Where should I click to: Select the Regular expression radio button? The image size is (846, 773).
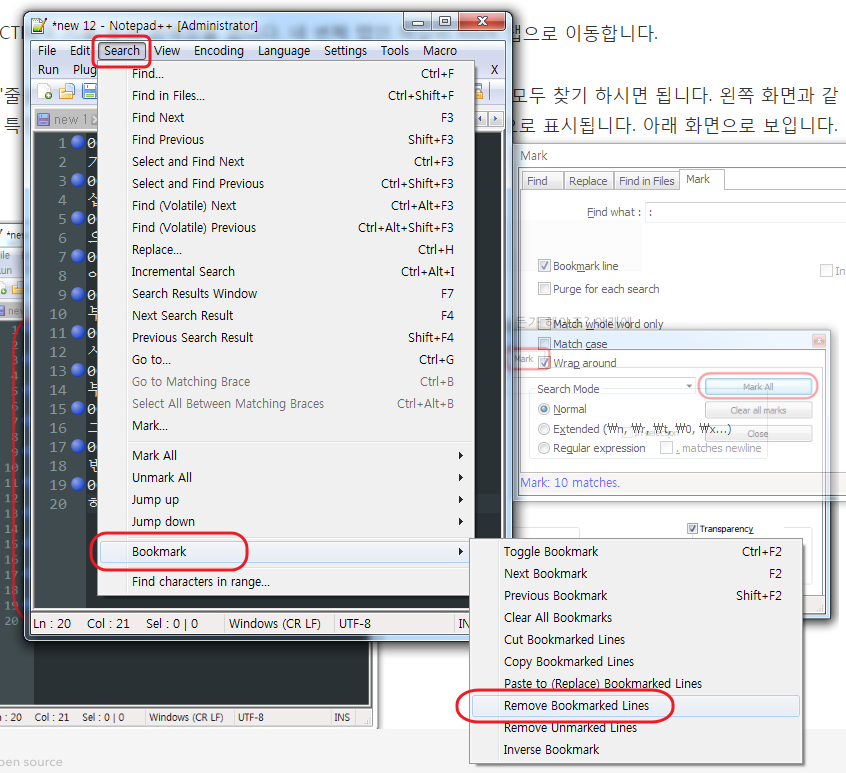544,448
